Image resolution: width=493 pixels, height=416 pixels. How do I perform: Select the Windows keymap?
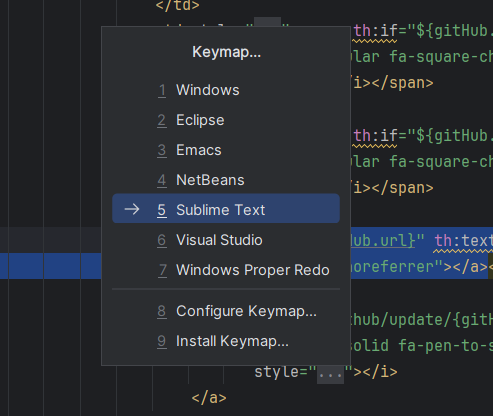coord(226,90)
